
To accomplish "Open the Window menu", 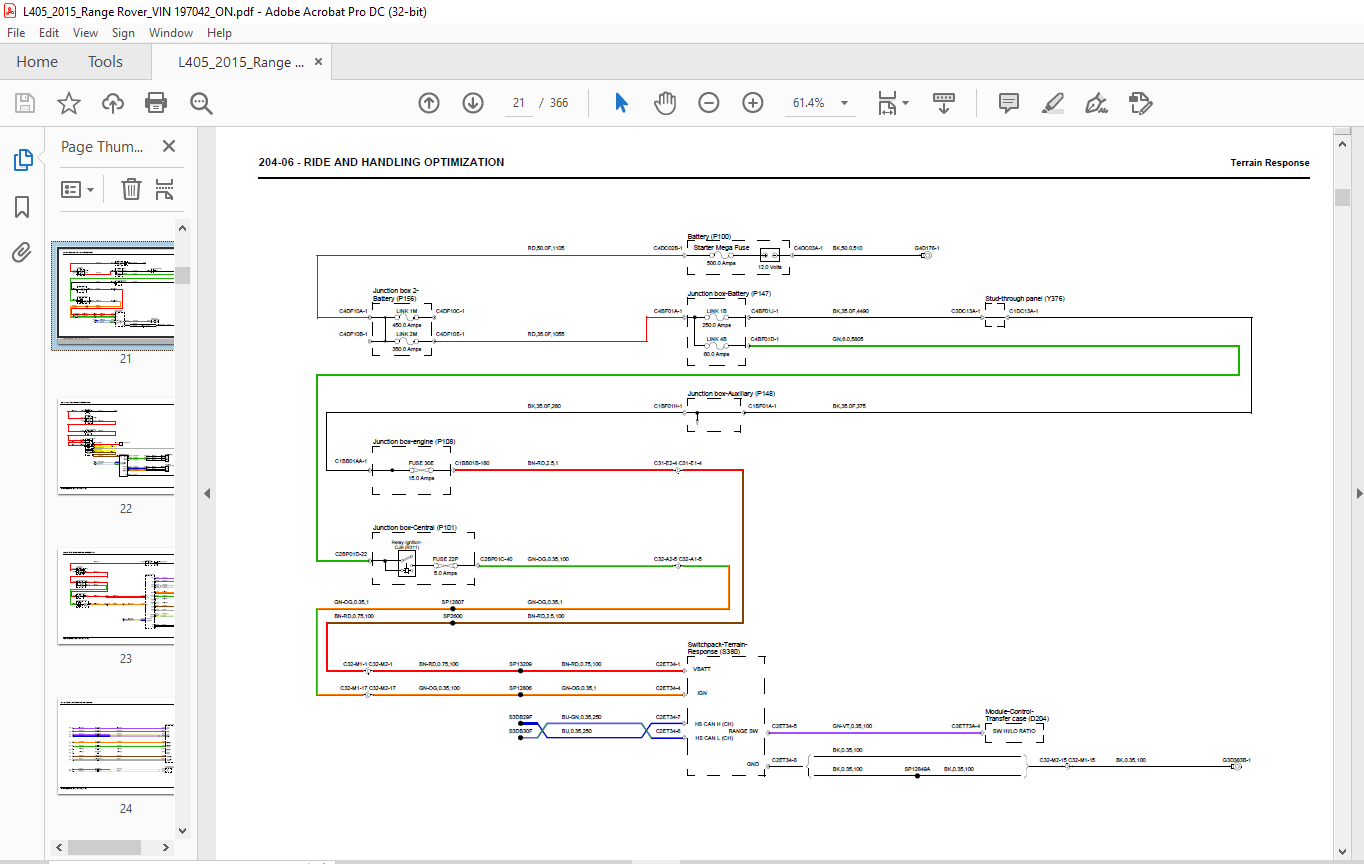I will pyautogui.click(x=171, y=33).
